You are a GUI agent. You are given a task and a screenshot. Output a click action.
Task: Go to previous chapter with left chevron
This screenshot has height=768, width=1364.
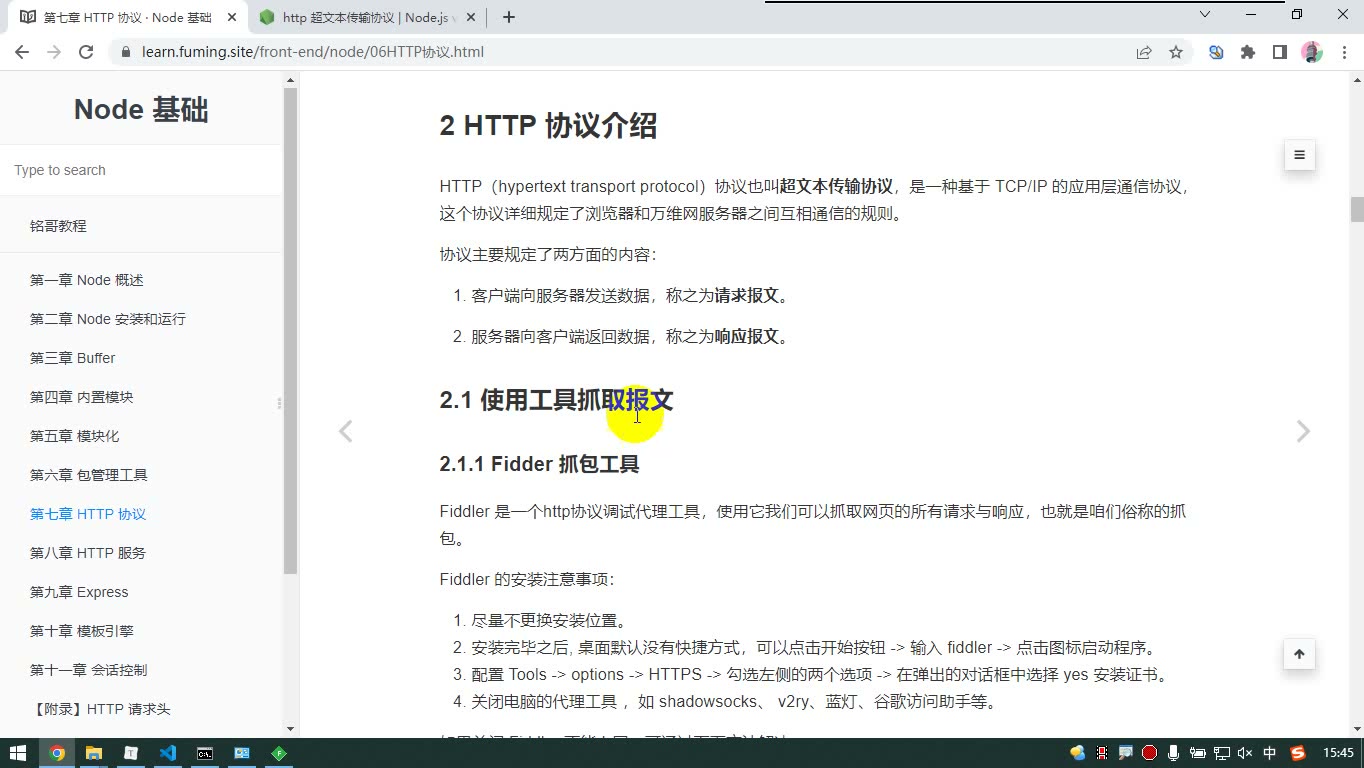pyautogui.click(x=345, y=431)
